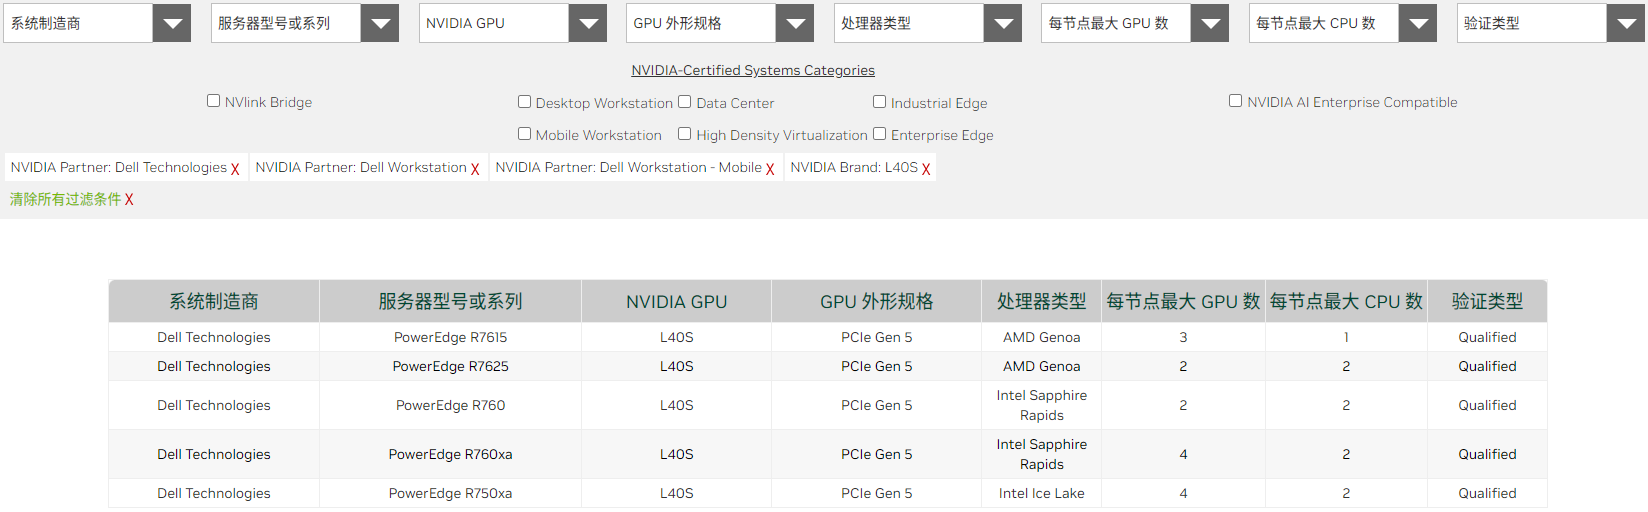Select High Density Virtualization checkbox
The height and width of the screenshot is (512, 1648).
click(685, 133)
